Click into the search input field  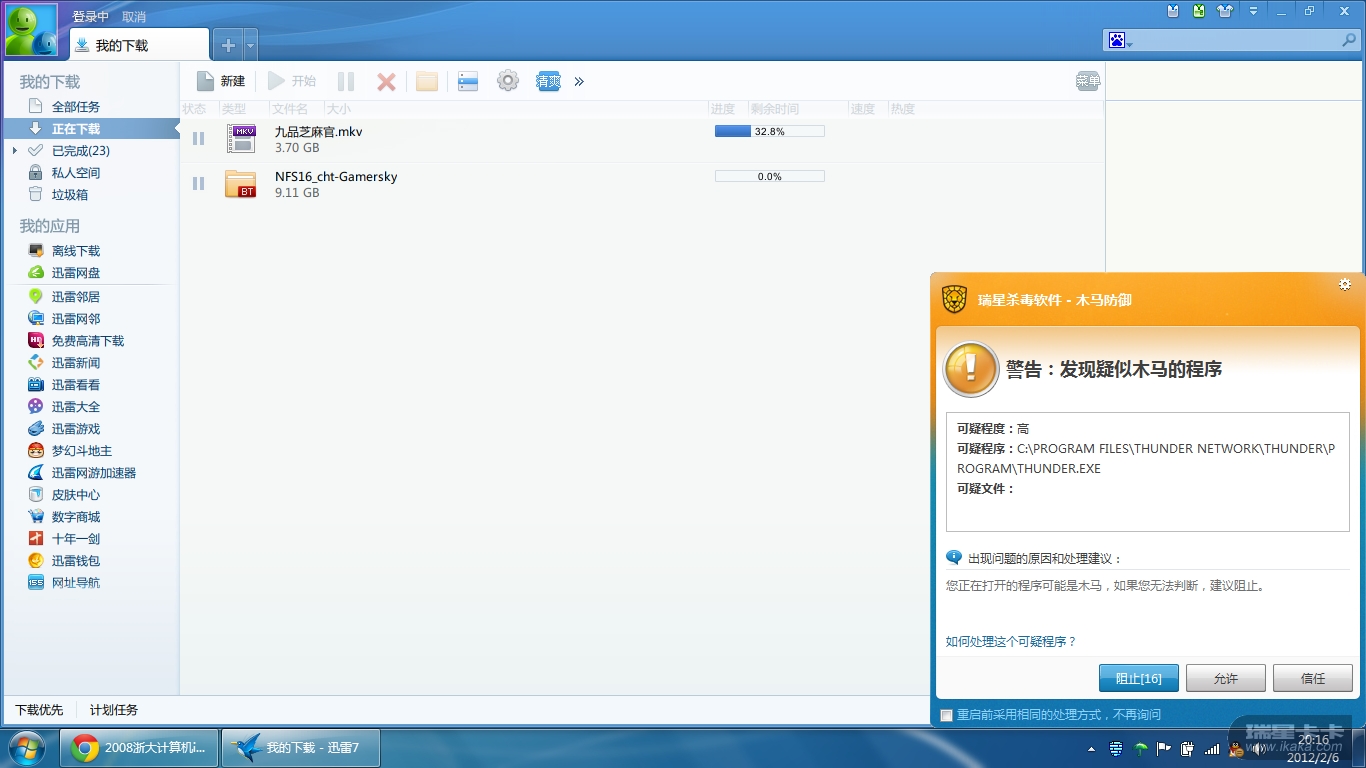pyautogui.click(x=1236, y=41)
